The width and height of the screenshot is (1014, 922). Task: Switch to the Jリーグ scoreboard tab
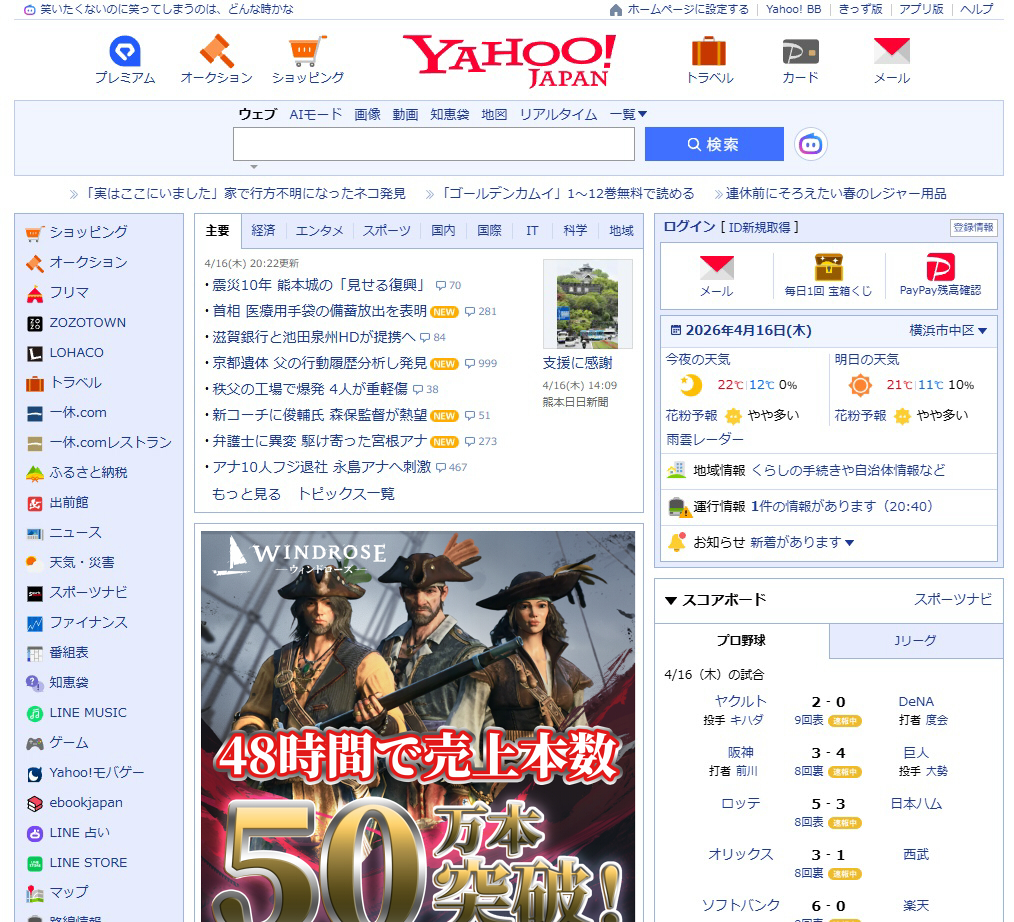tap(915, 641)
